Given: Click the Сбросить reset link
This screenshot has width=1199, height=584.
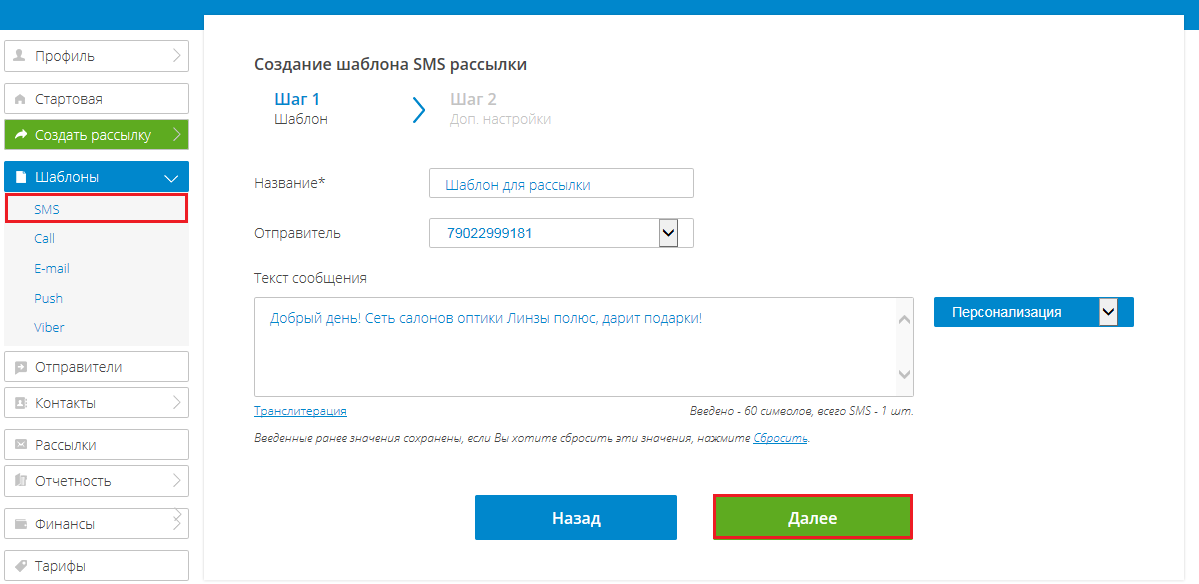Looking at the screenshot, I should pyautogui.click(x=780, y=438).
